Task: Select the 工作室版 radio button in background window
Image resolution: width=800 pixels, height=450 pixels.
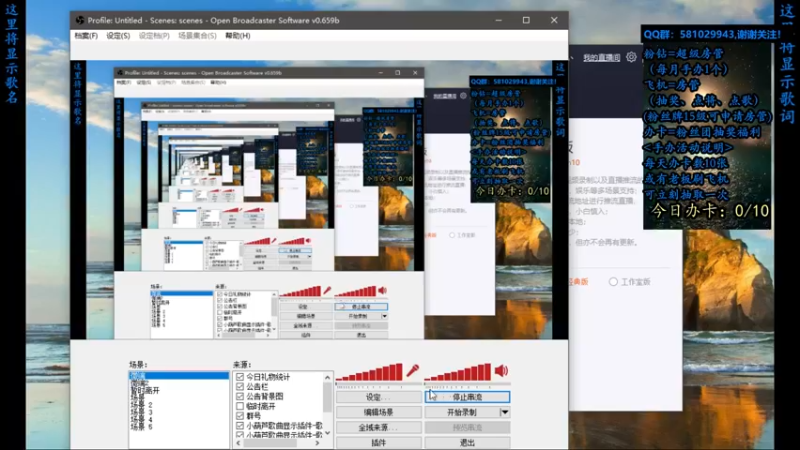Action: [613, 282]
